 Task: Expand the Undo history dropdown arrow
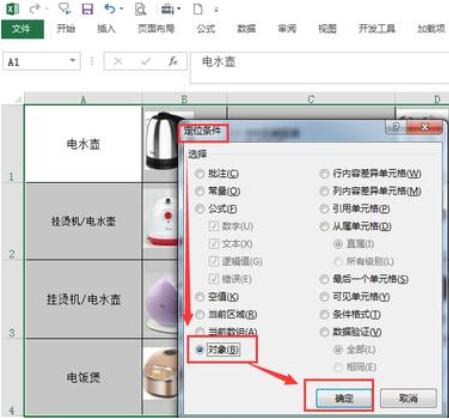[121, 9]
